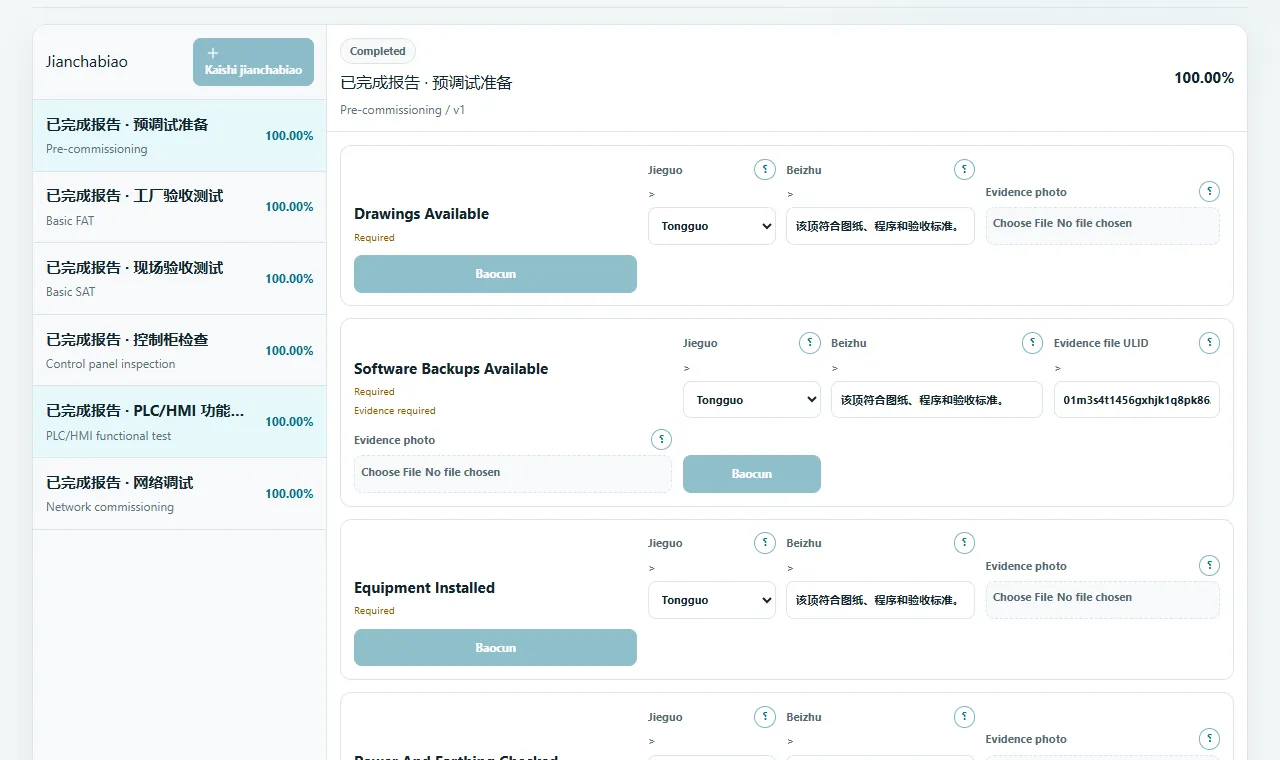Click the Beizhu field for Equipment Installed
Viewport: 1280px width, 760px height.
pos(880,600)
